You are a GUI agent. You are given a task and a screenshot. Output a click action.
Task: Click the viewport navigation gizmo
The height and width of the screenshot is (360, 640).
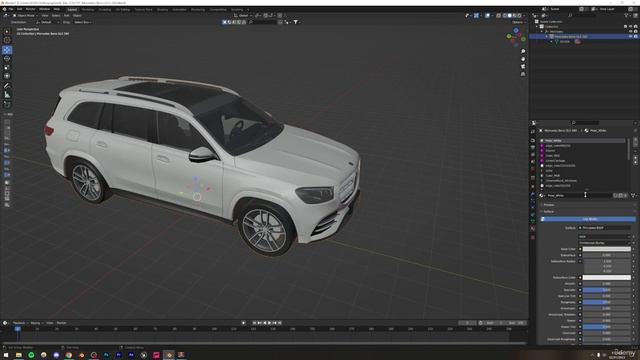click(x=516, y=37)
